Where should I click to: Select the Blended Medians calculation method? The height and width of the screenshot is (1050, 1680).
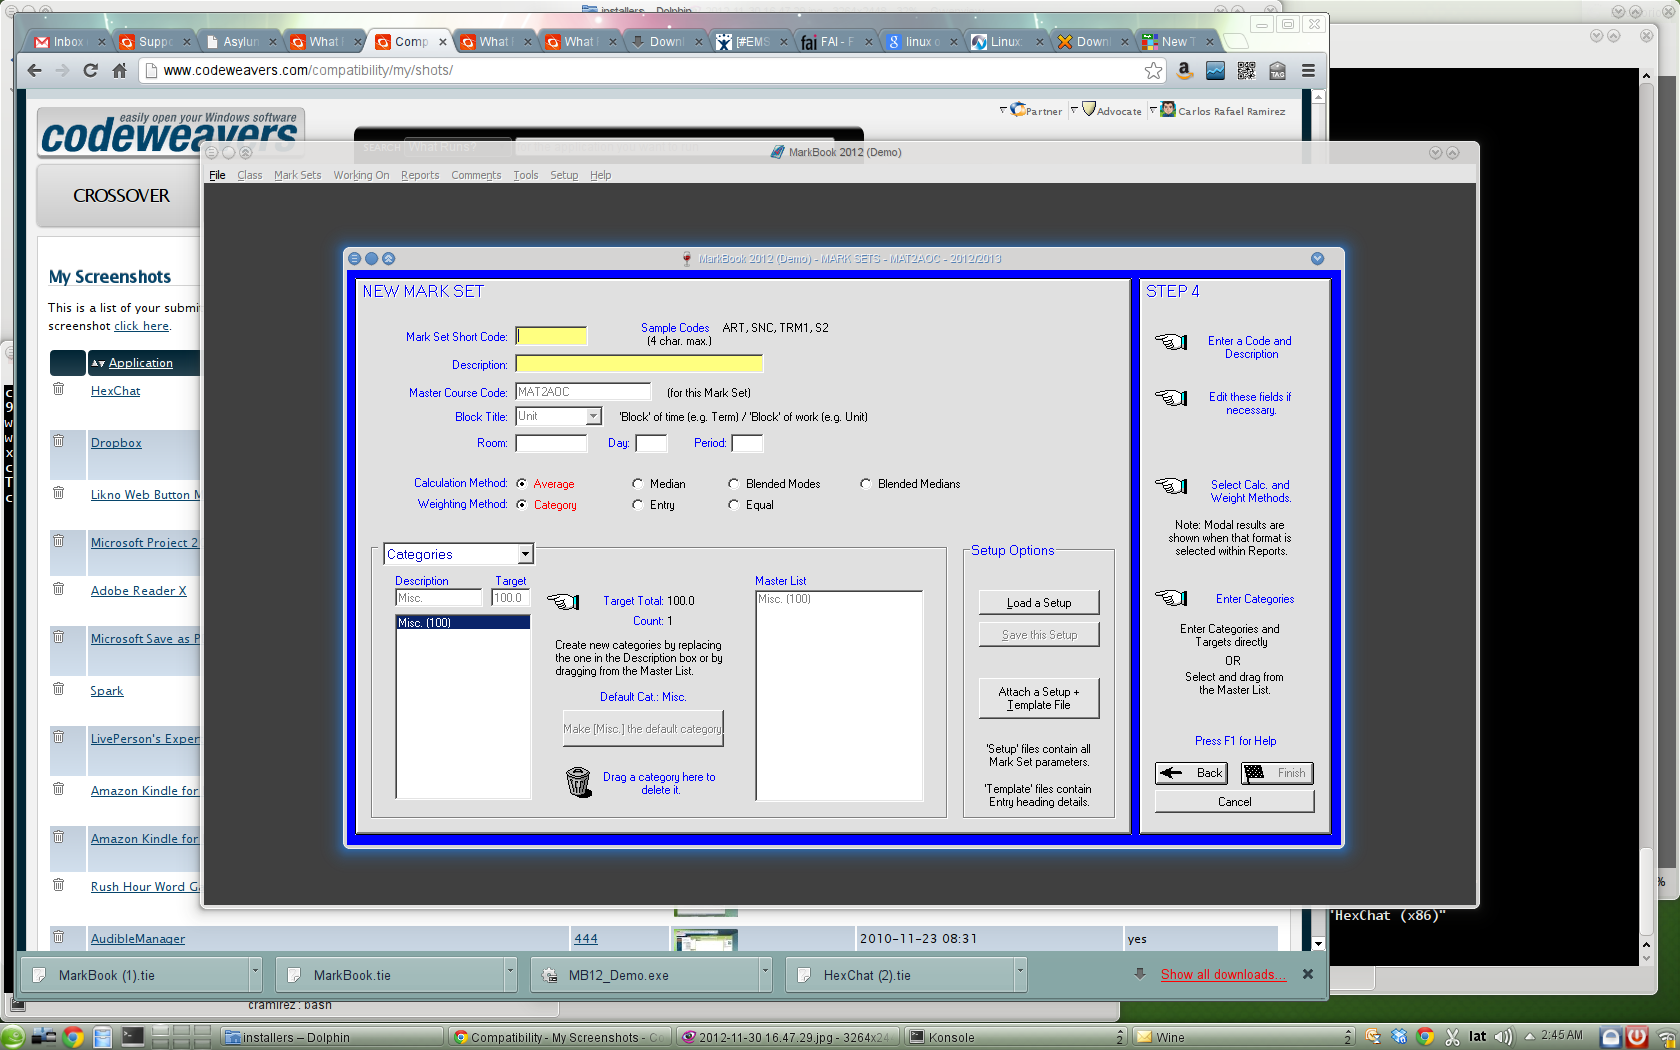pos(865,484)
